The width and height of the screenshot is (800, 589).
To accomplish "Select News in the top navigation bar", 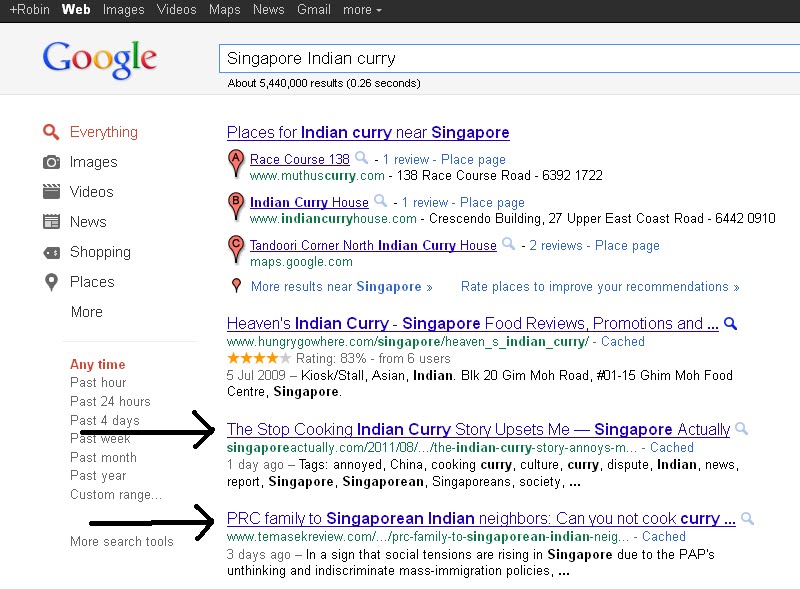I will coord(269,10).
